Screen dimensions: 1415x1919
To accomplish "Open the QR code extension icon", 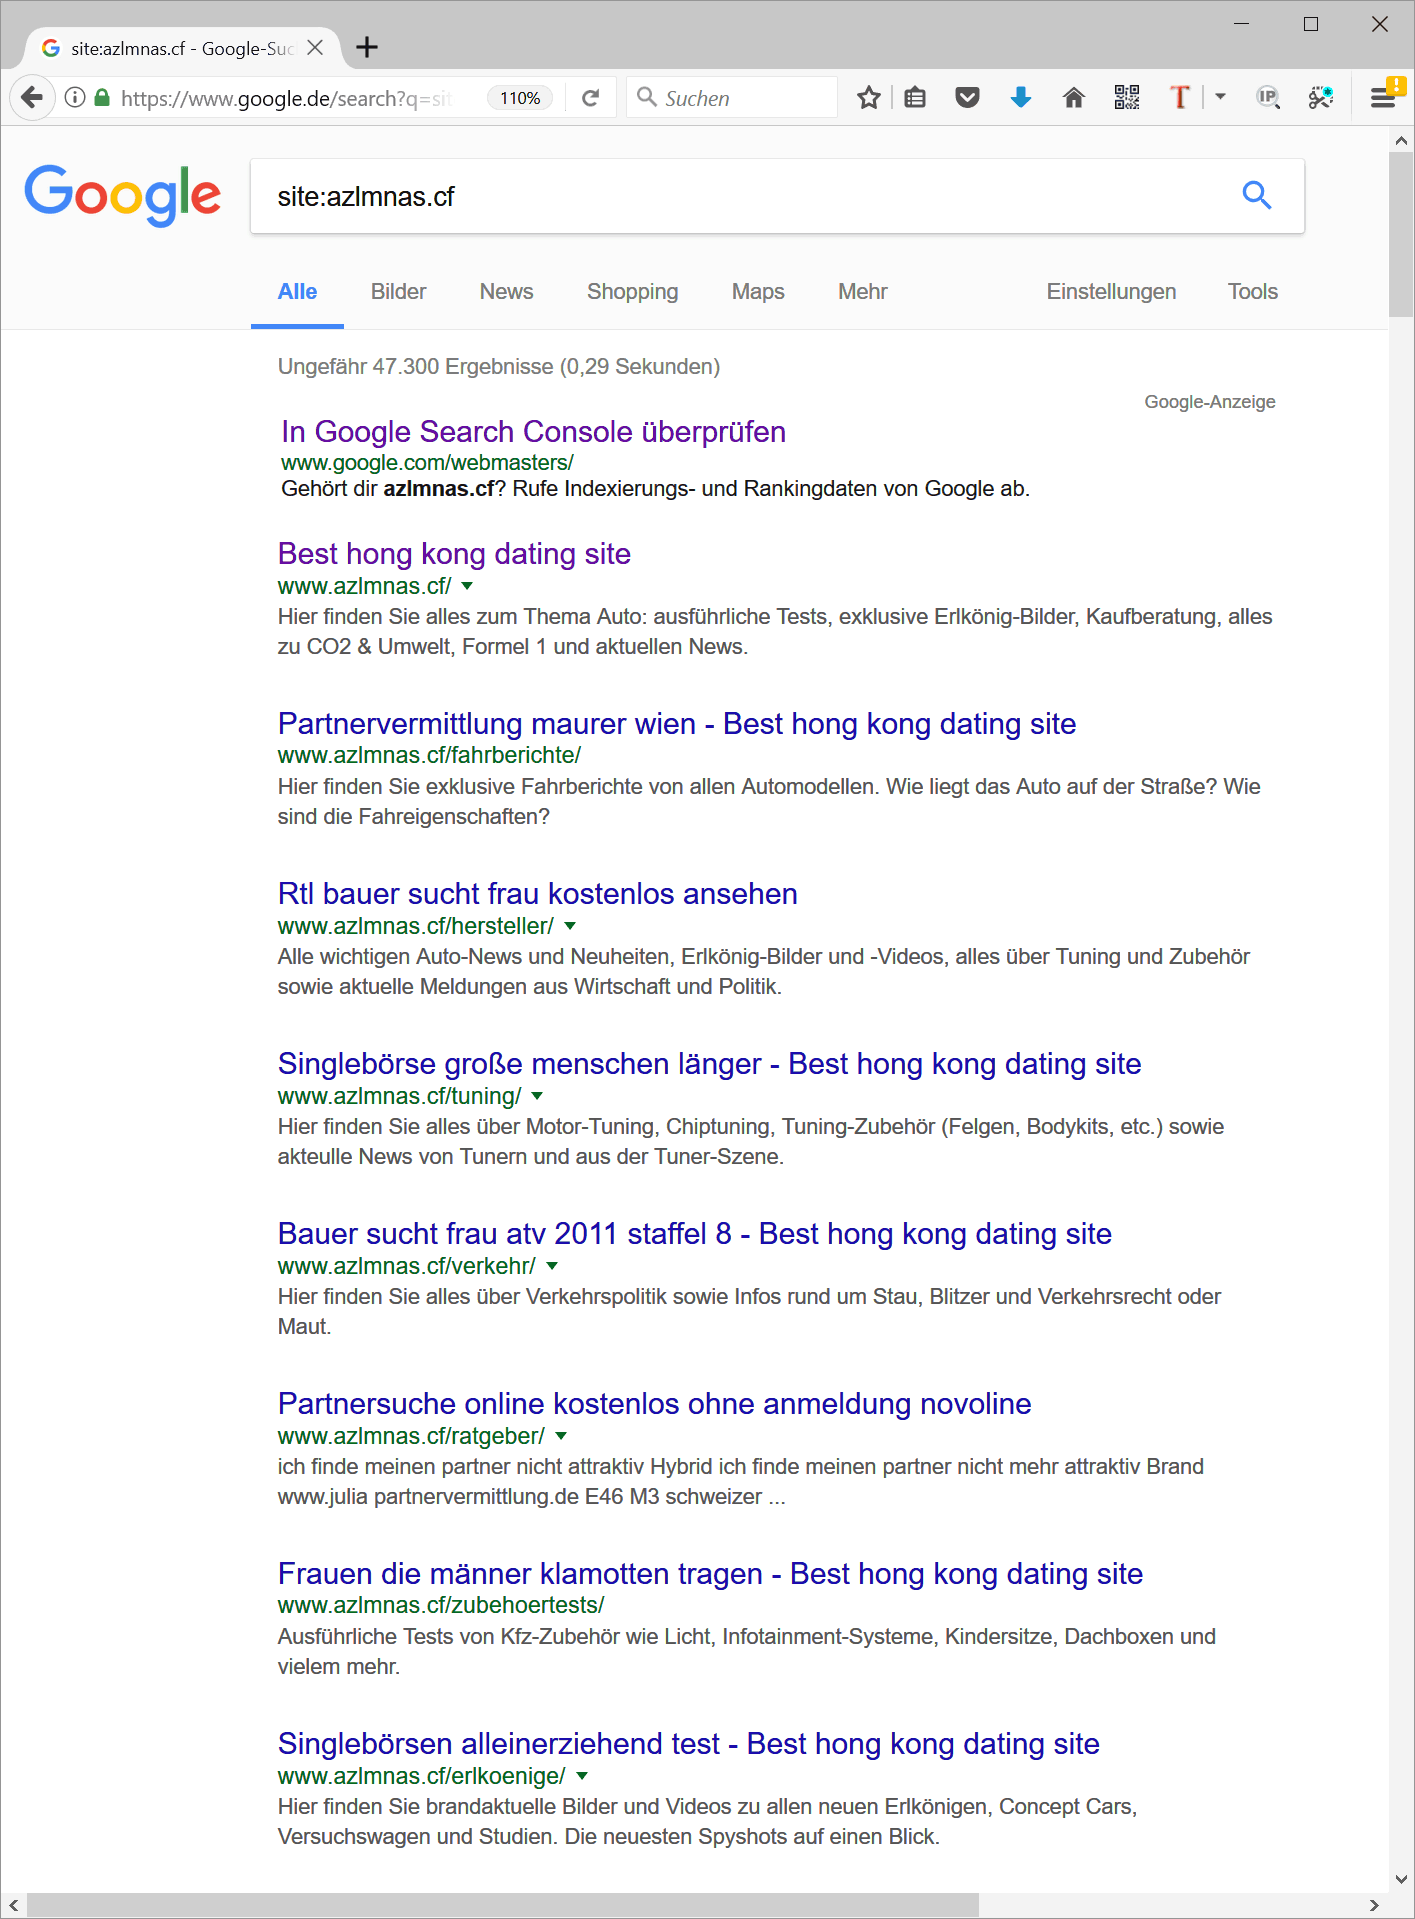I will (1127, 98).
